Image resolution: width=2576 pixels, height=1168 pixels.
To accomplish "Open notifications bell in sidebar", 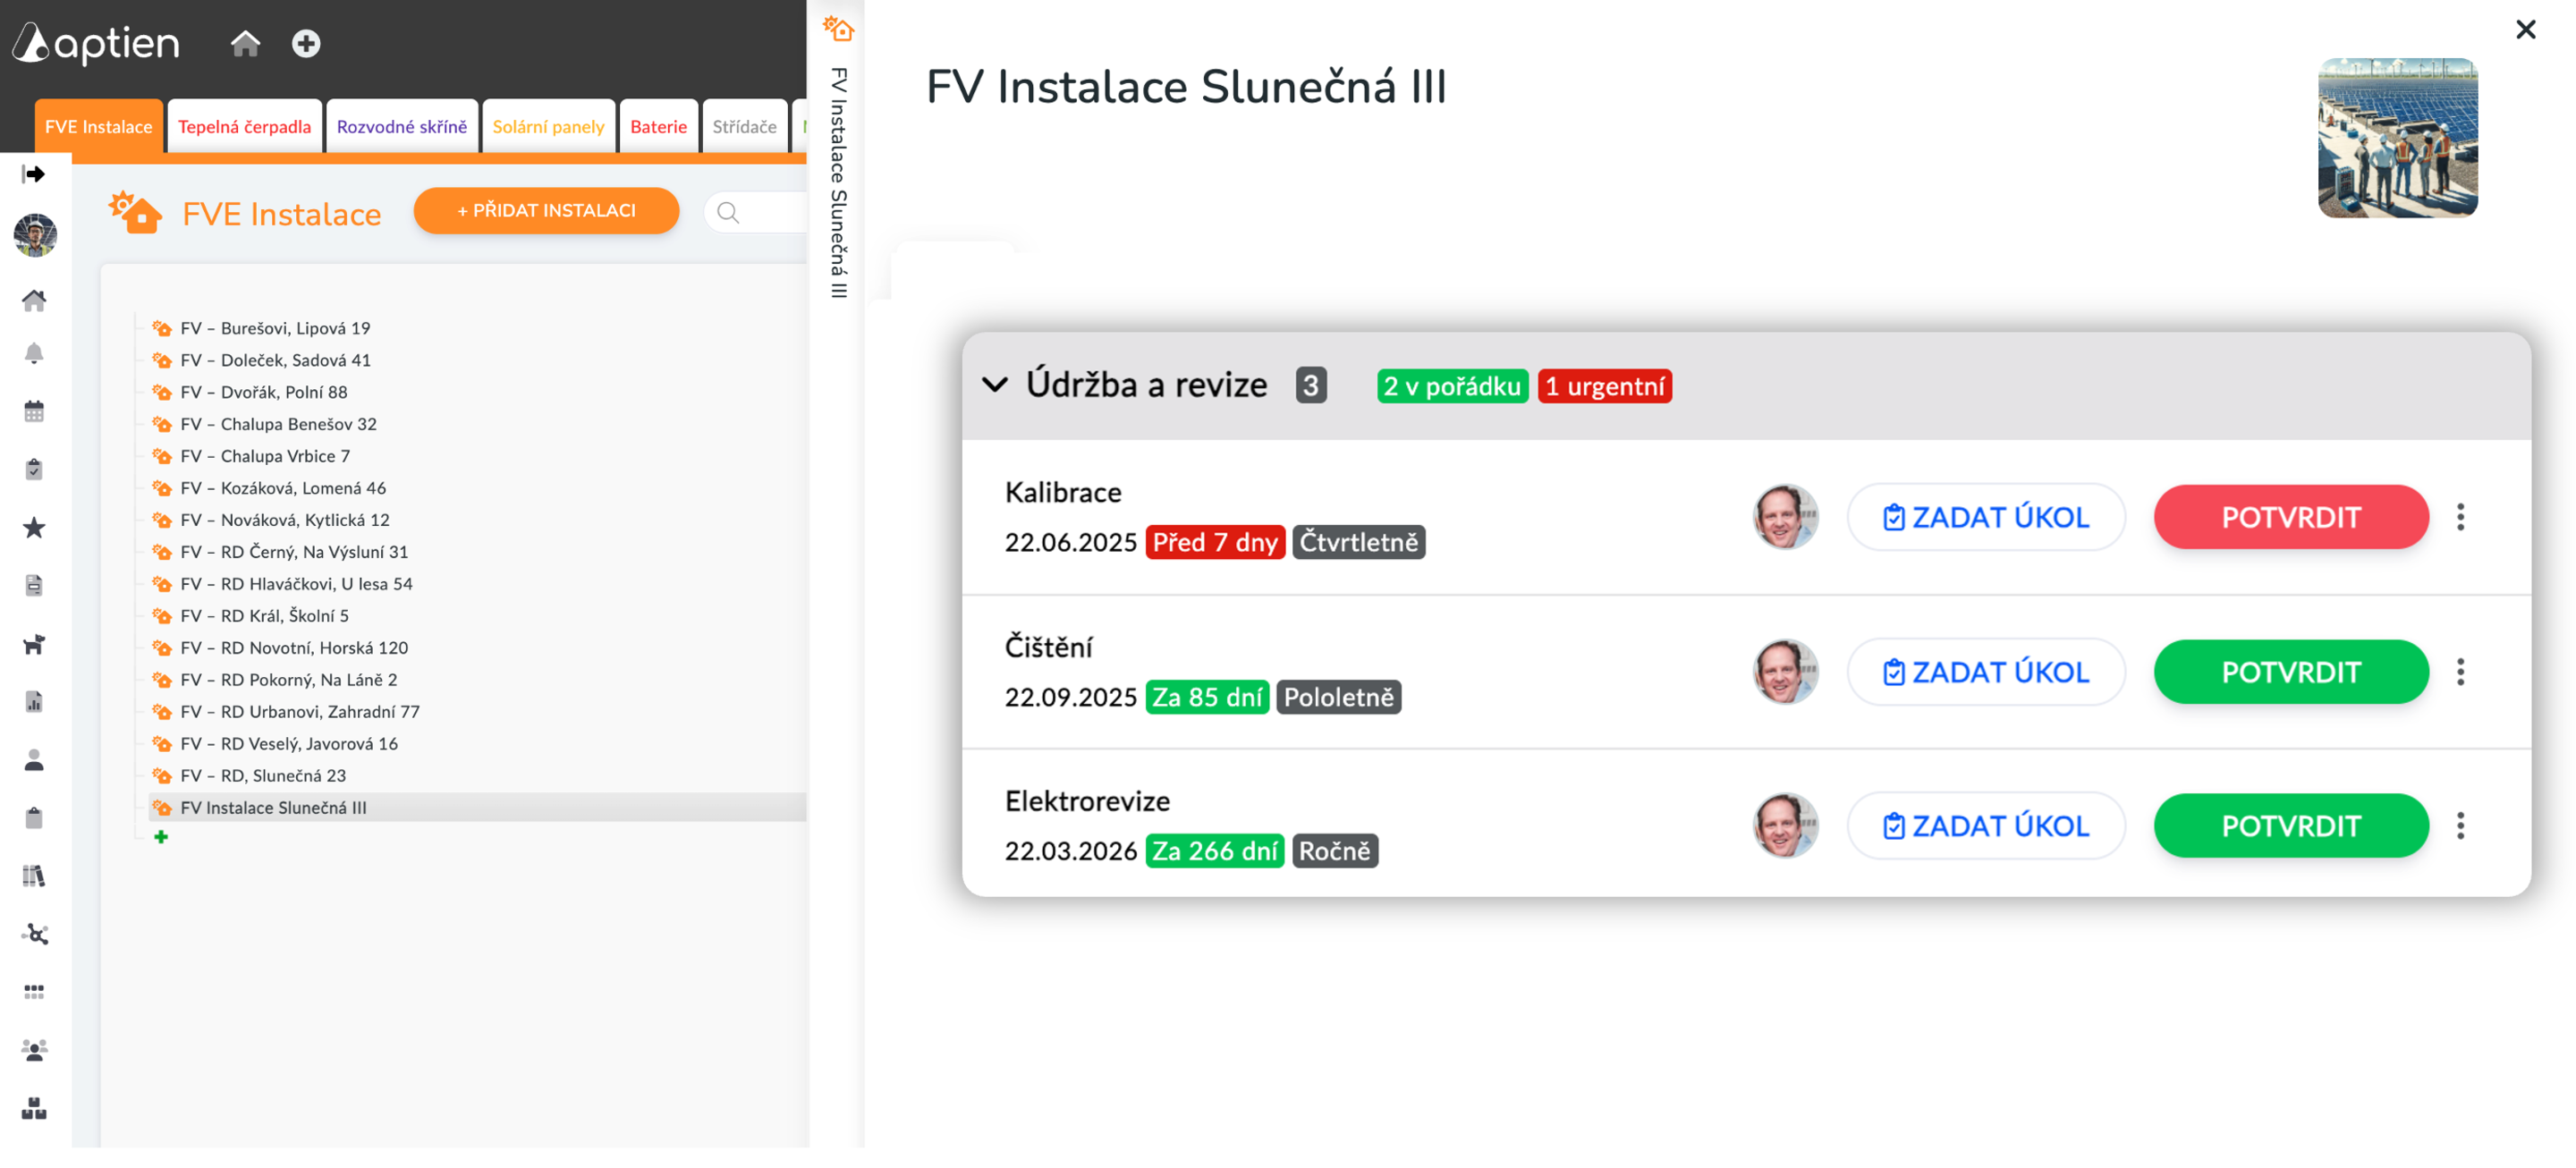I will click(34, 353).
